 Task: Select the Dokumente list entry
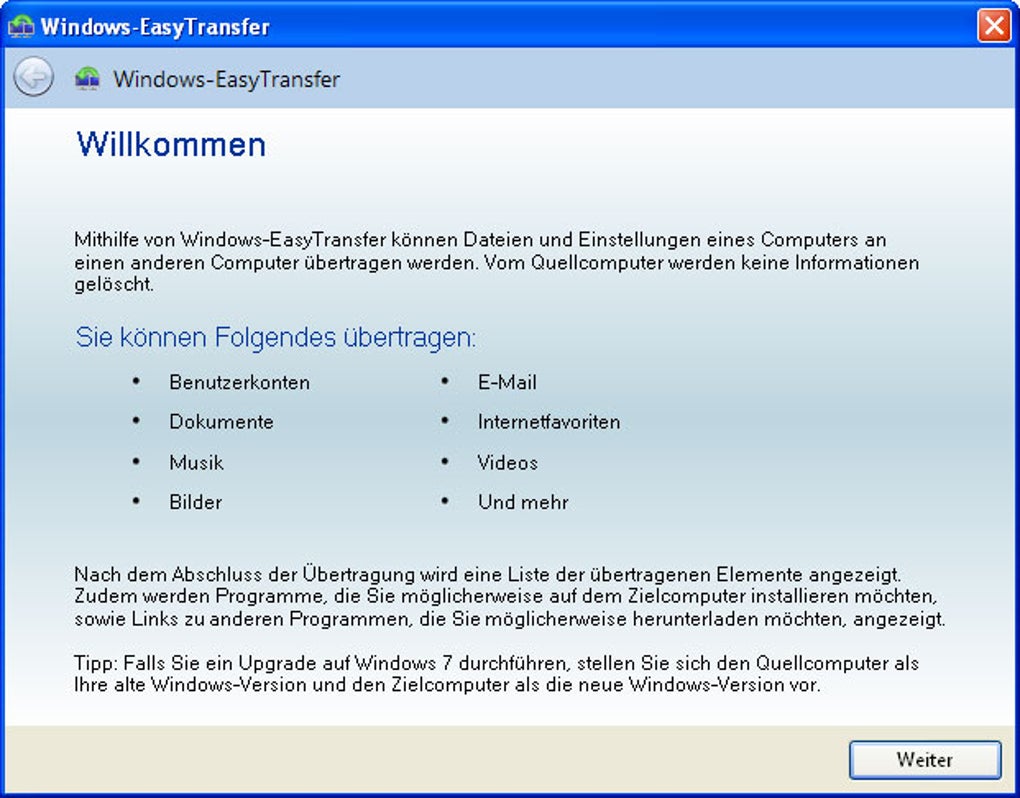point(221,422)
